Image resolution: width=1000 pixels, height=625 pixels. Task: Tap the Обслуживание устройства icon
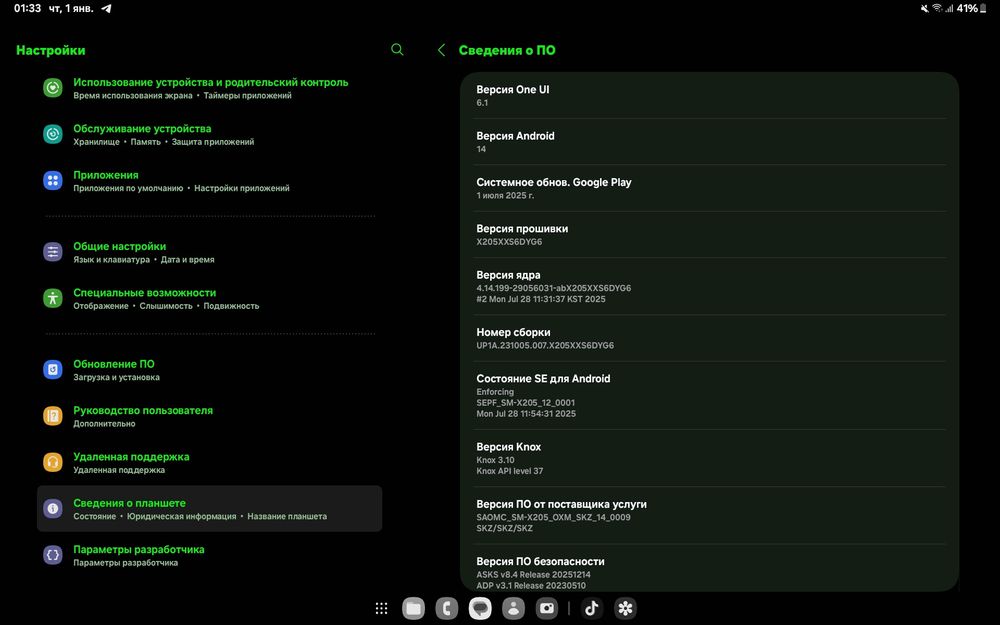(53, 134)
